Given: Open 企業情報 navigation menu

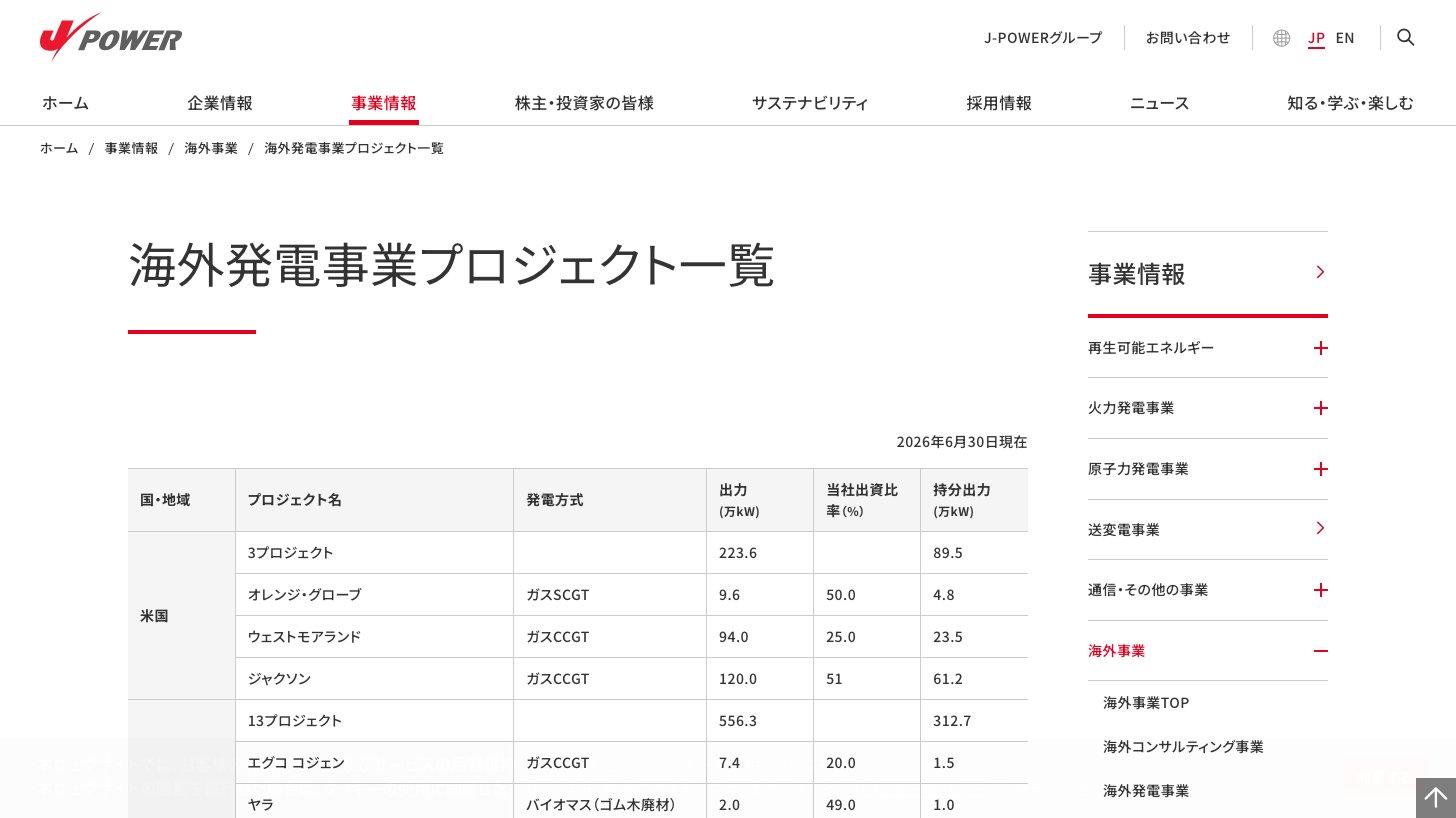Looking at the screenshot, I should point(220,103).
